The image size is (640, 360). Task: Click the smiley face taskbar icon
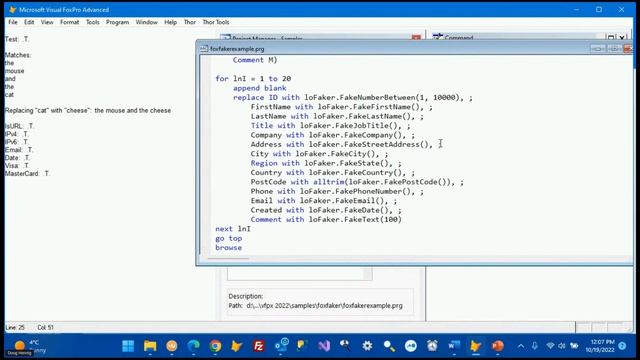point(172,346)
